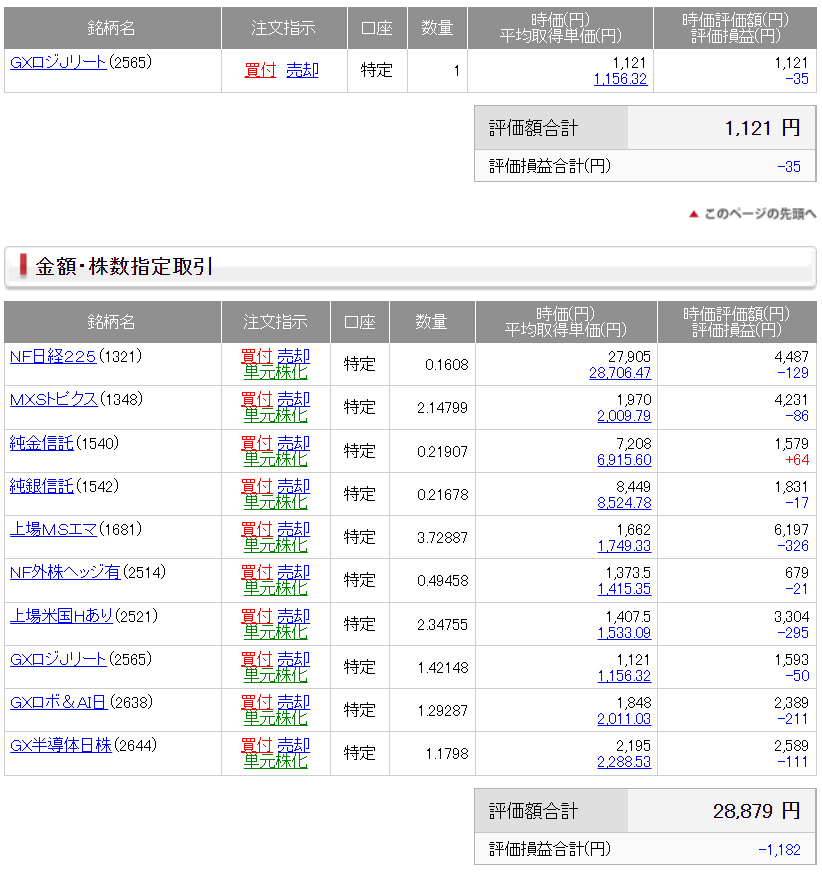
Task: Click 買付 for NF外株ヘッジ有
Action: pos(257,572)
